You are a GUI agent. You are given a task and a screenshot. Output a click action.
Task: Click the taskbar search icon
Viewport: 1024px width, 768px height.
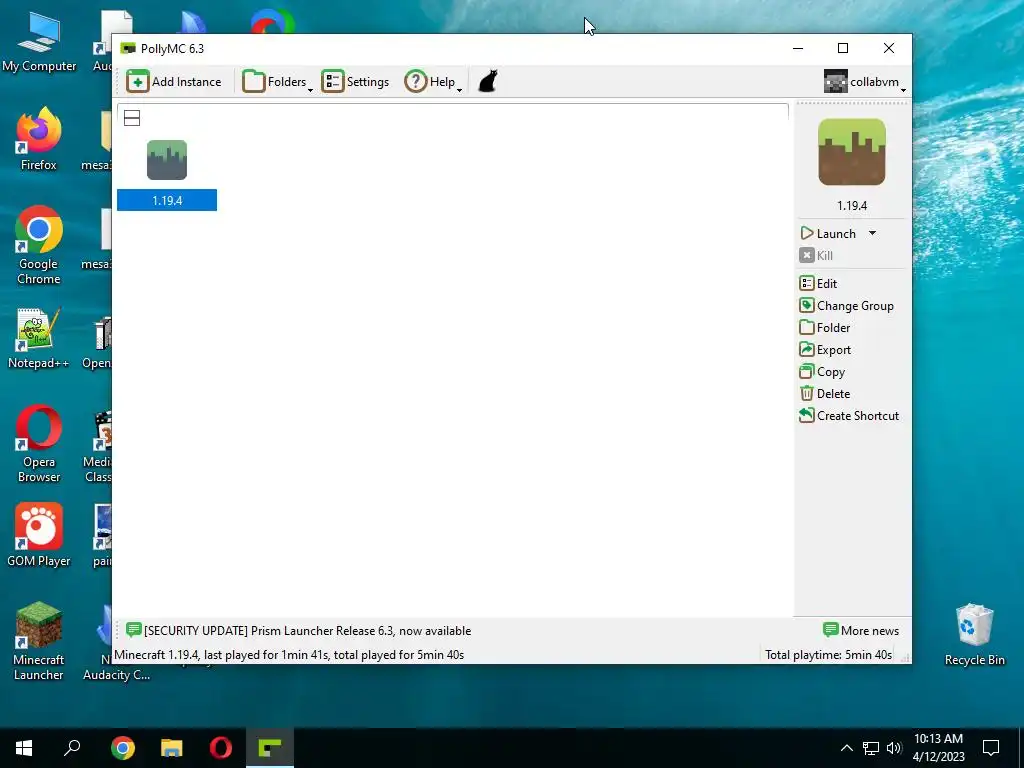point(72,748)
